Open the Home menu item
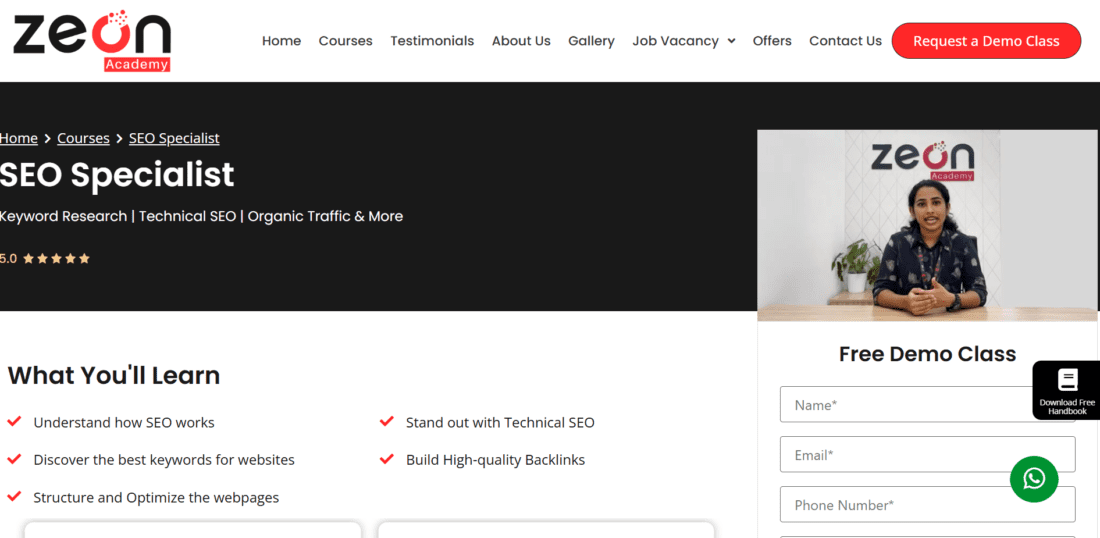The height and width of the screenshot is (538, 1100). (281, 41)
